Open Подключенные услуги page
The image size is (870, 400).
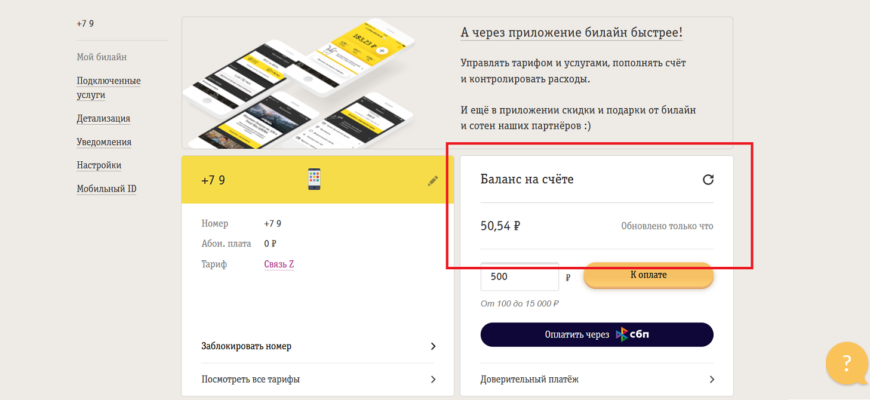pyautogui.click(x=108, y=88)
